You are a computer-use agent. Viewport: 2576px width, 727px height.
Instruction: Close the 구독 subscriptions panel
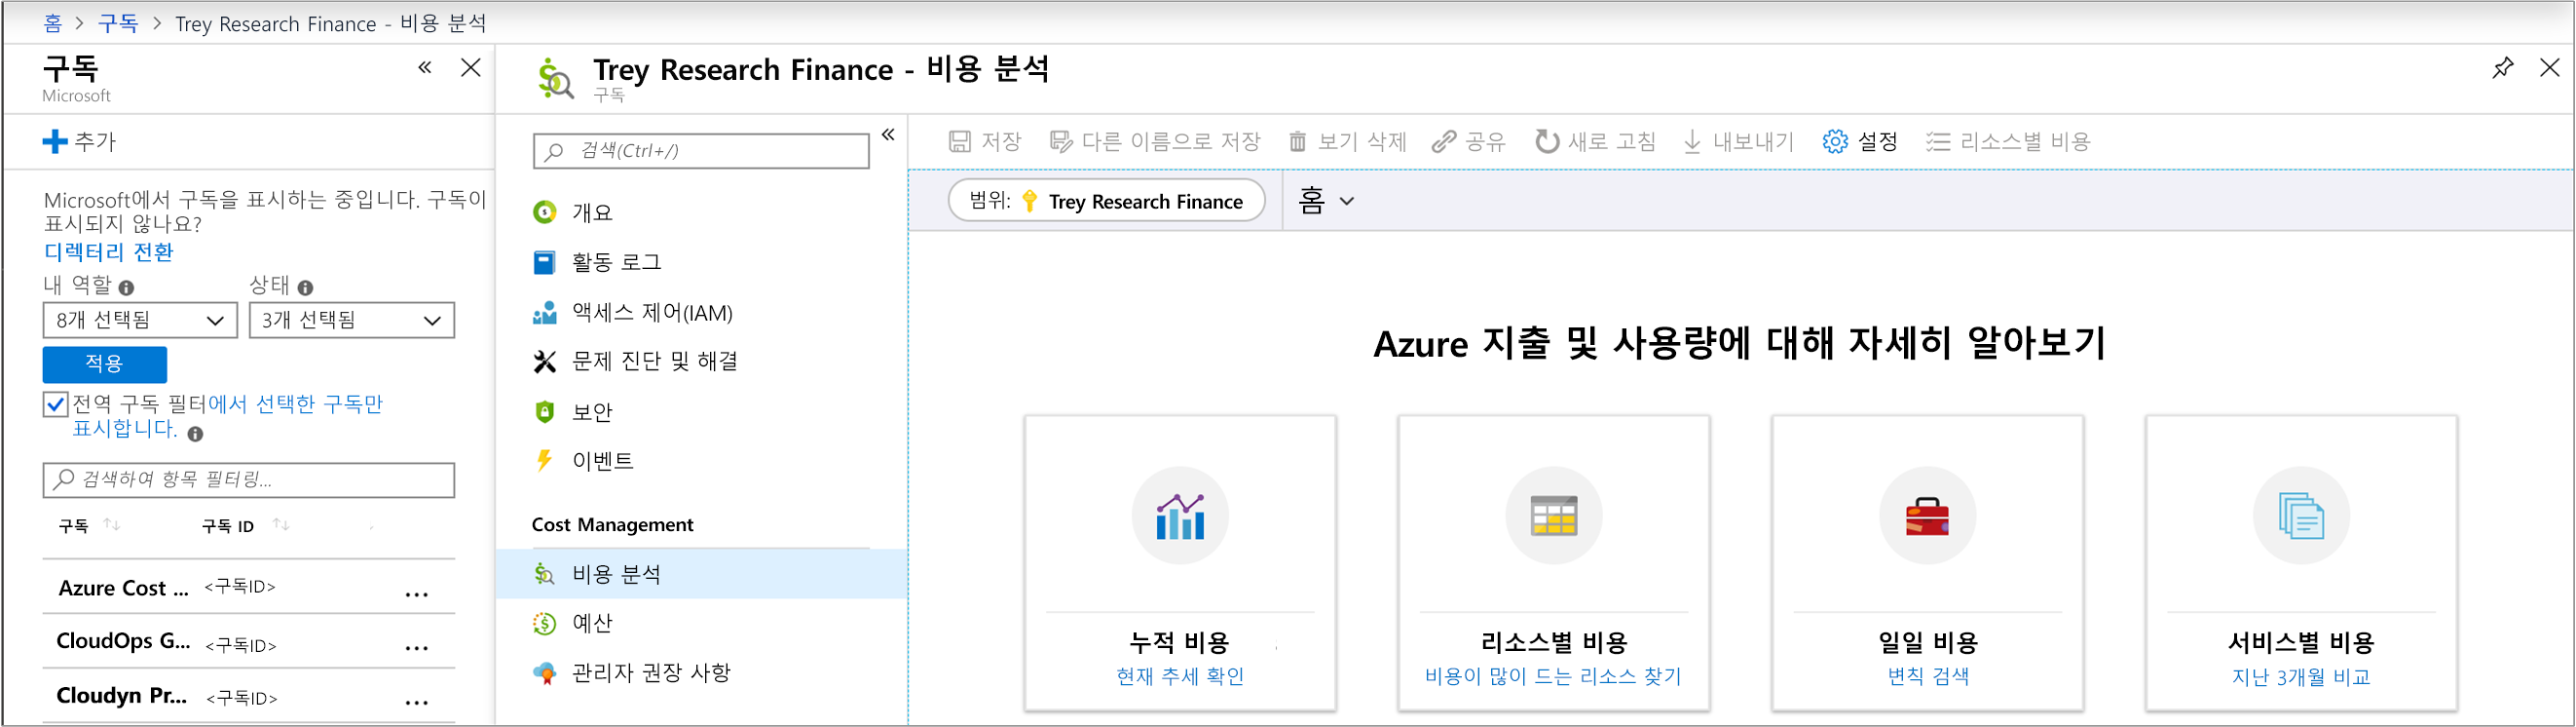pyautogui.click(x=470, y=68)
